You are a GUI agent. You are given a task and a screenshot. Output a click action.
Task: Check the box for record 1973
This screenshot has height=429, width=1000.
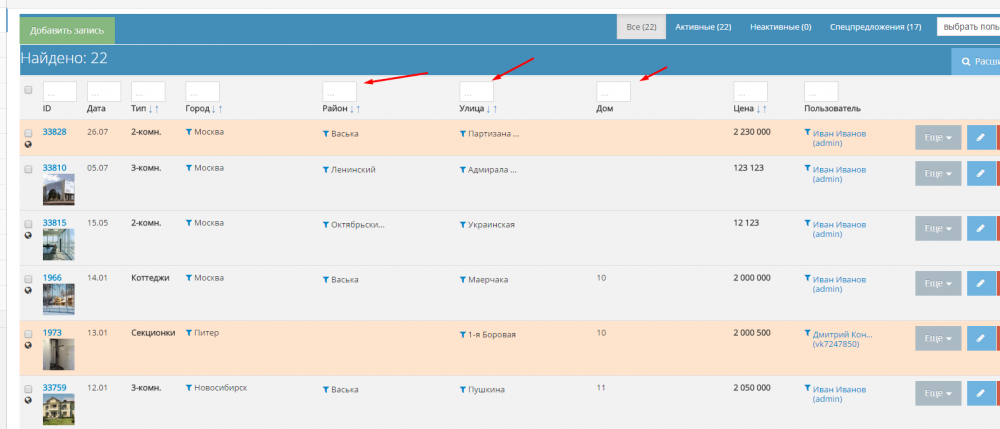click(28, 334)
